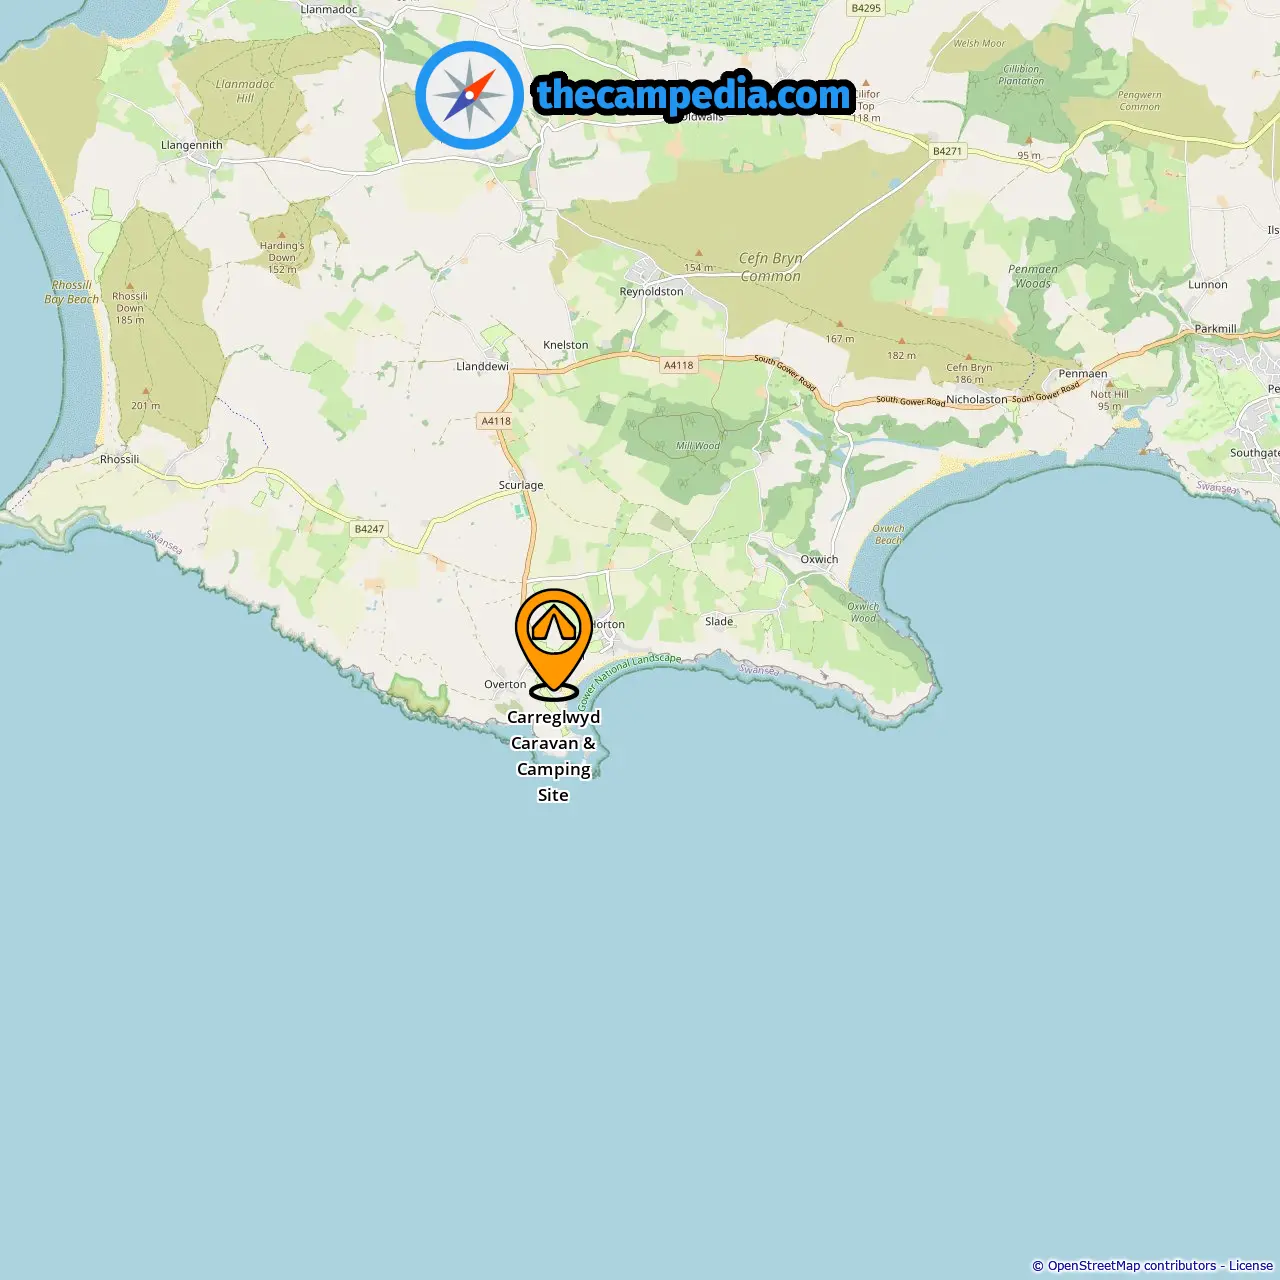Open the License link
1280x1280 pixels.
point(1251,1265)
